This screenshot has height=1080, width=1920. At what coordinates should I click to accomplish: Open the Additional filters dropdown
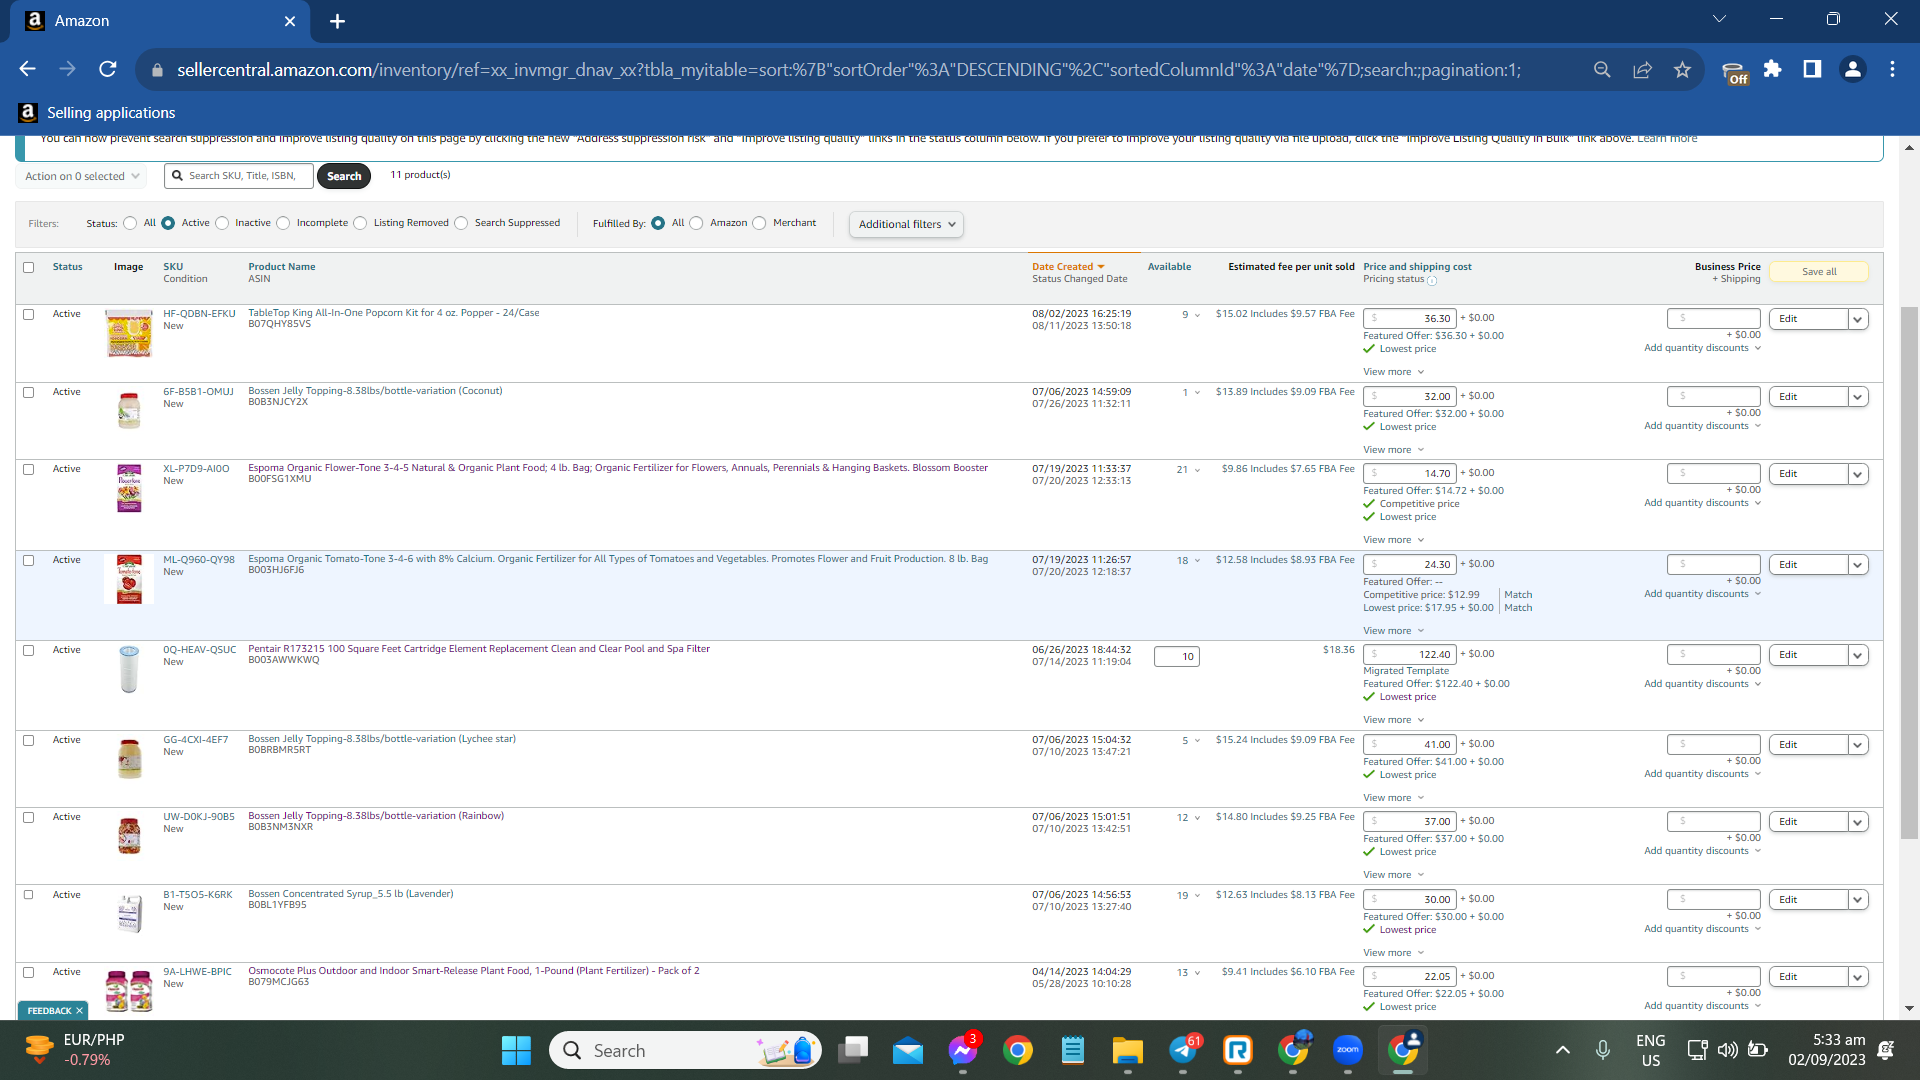(x=906, y=224)
